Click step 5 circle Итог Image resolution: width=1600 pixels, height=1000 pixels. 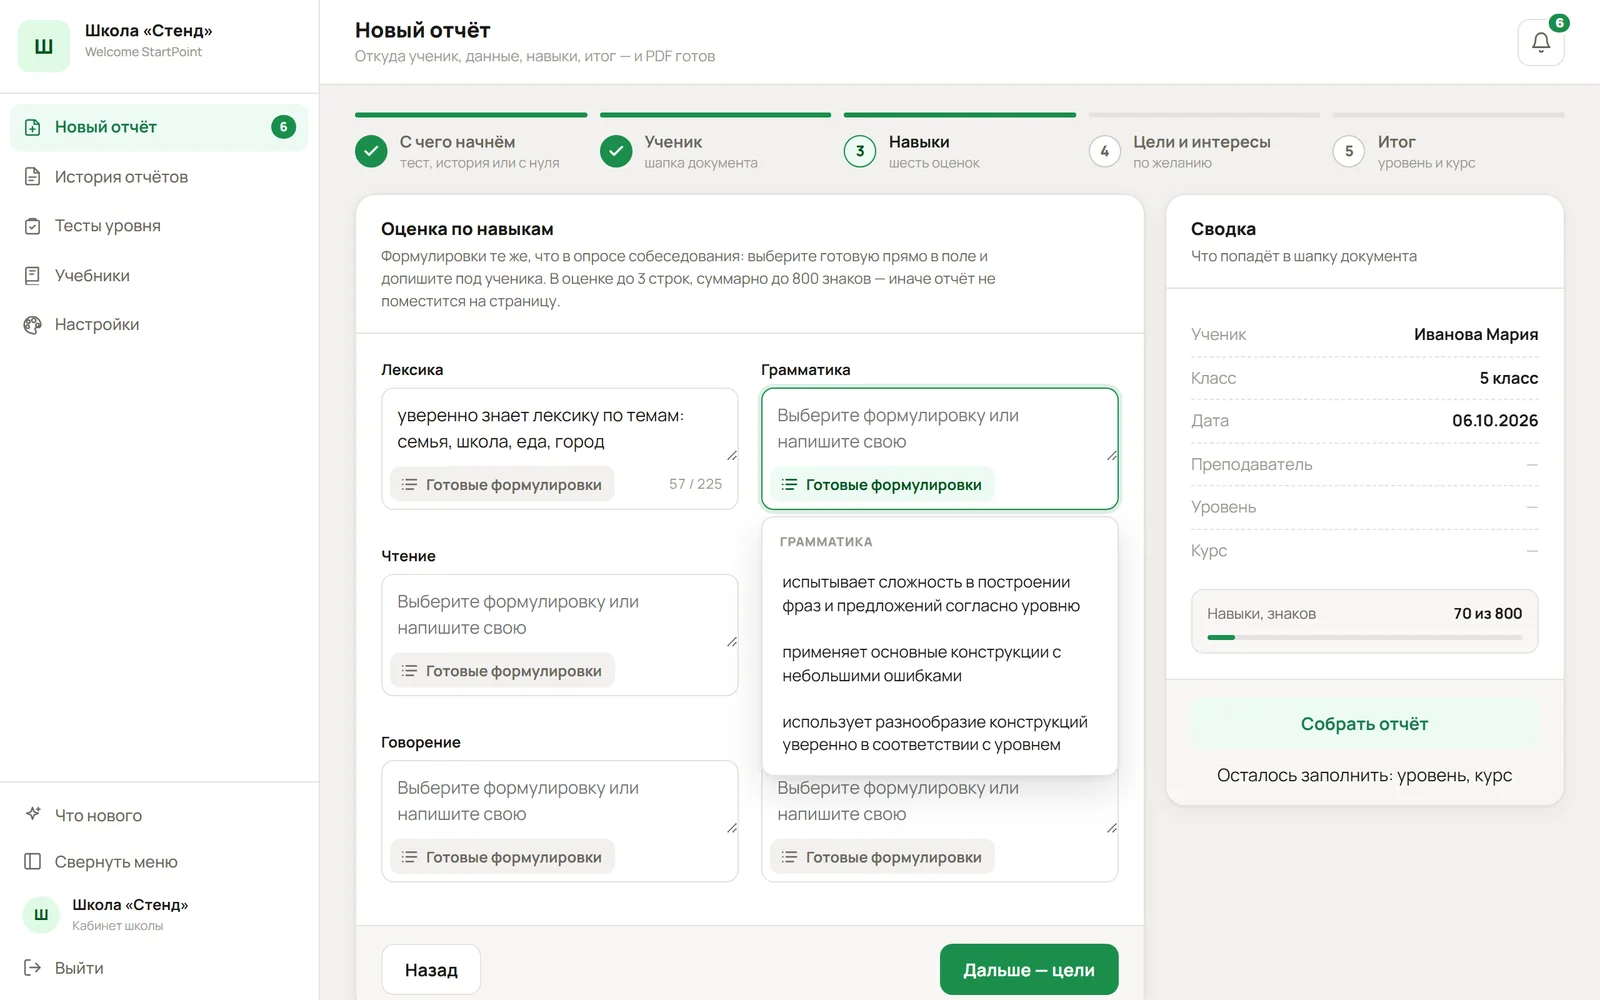(1349, 151)
